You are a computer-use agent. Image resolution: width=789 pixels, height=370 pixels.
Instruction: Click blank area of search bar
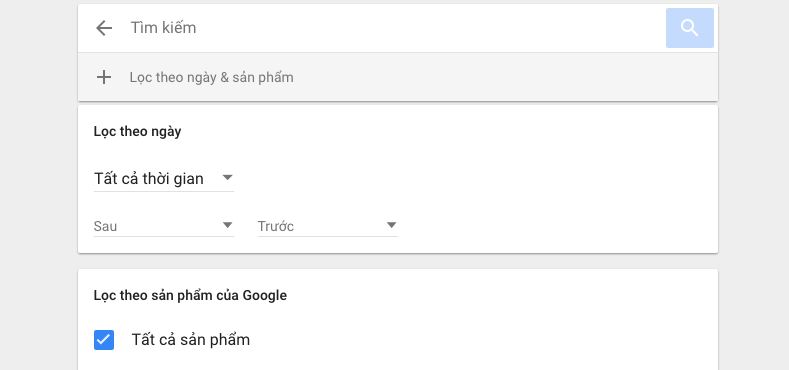428,28
